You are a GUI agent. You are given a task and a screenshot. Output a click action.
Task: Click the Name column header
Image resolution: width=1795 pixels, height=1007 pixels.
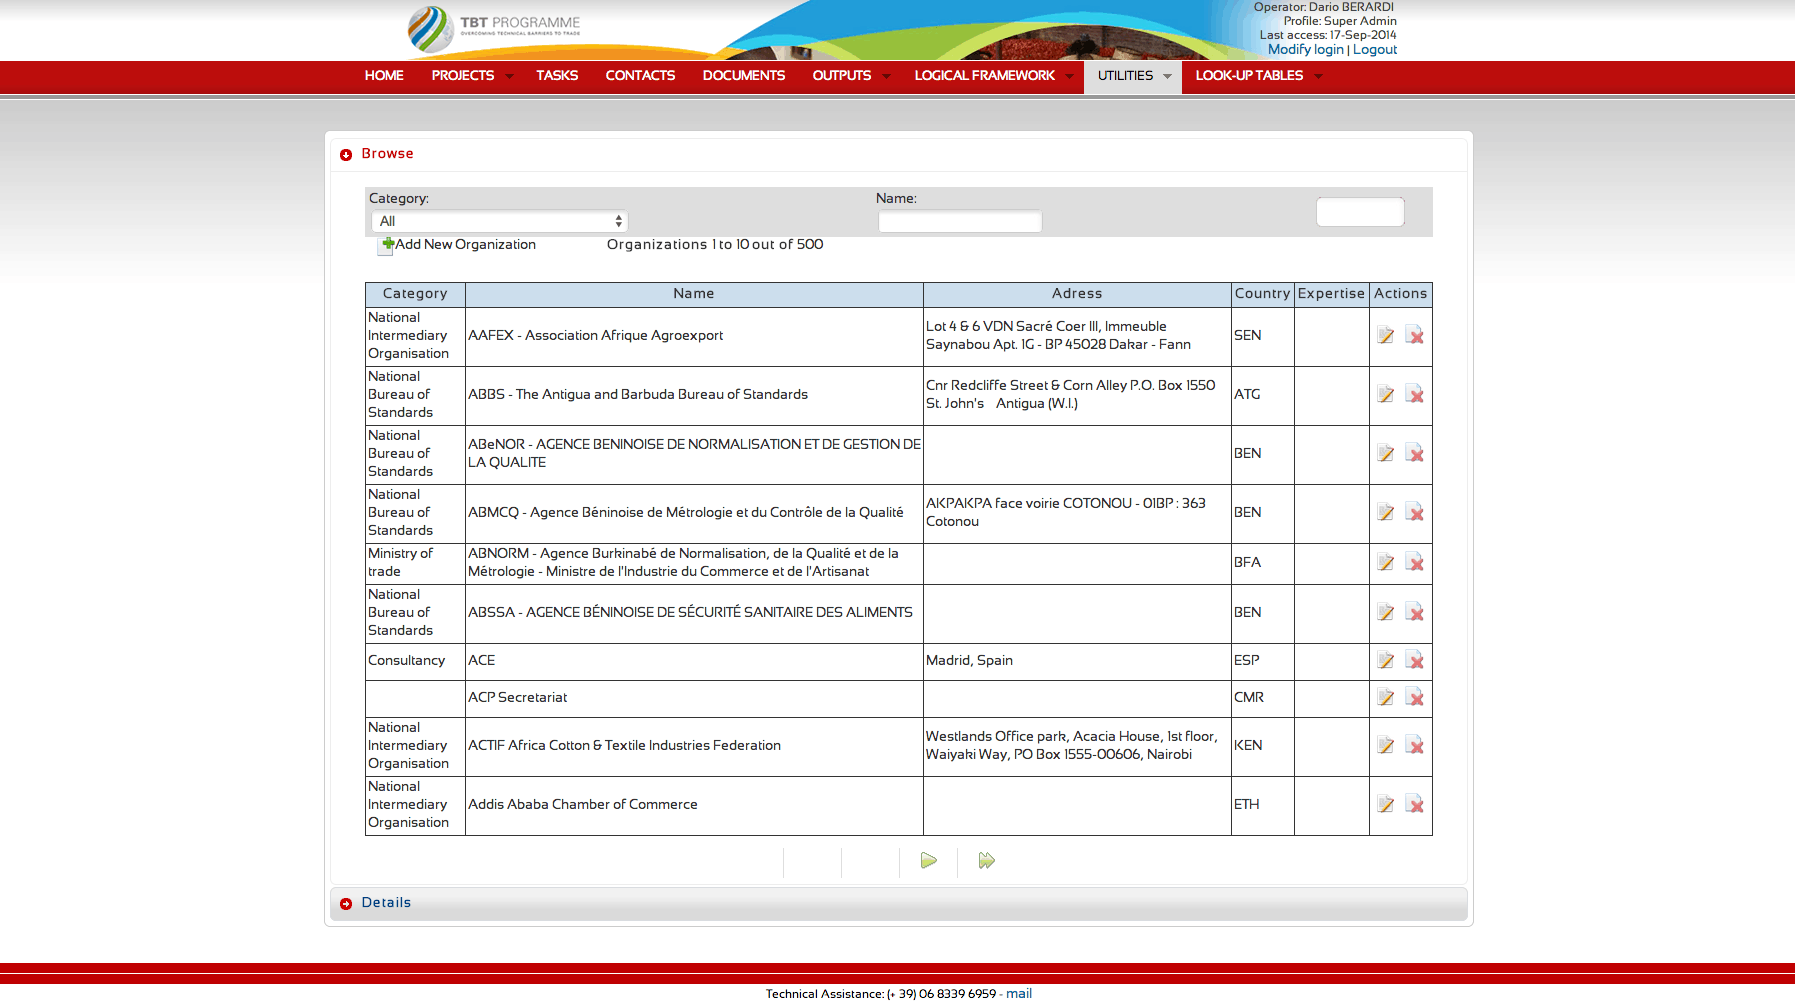[694, 294]
